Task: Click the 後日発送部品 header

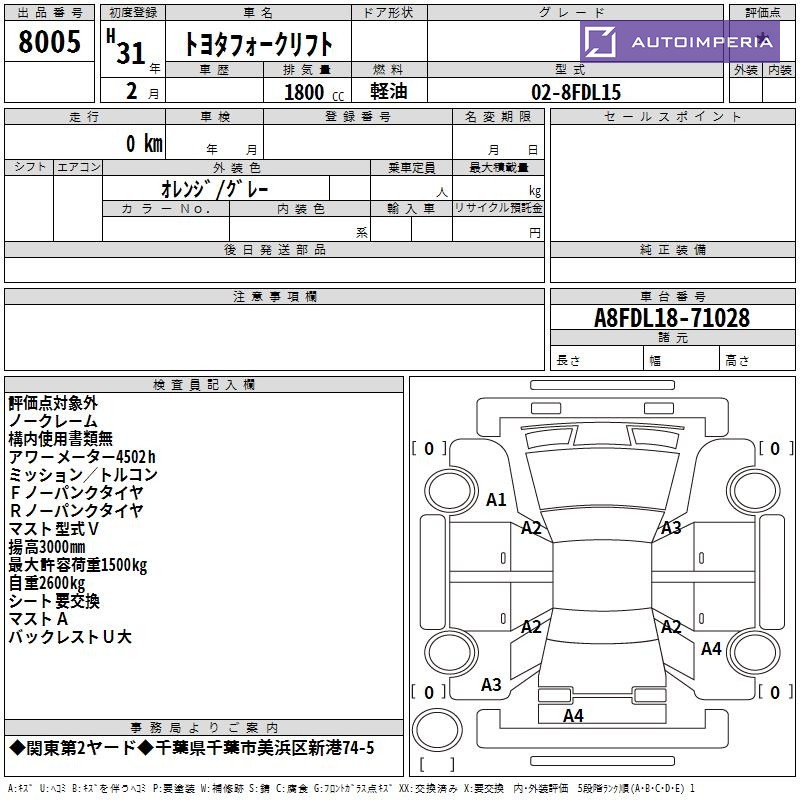Action: pos(274,250)
